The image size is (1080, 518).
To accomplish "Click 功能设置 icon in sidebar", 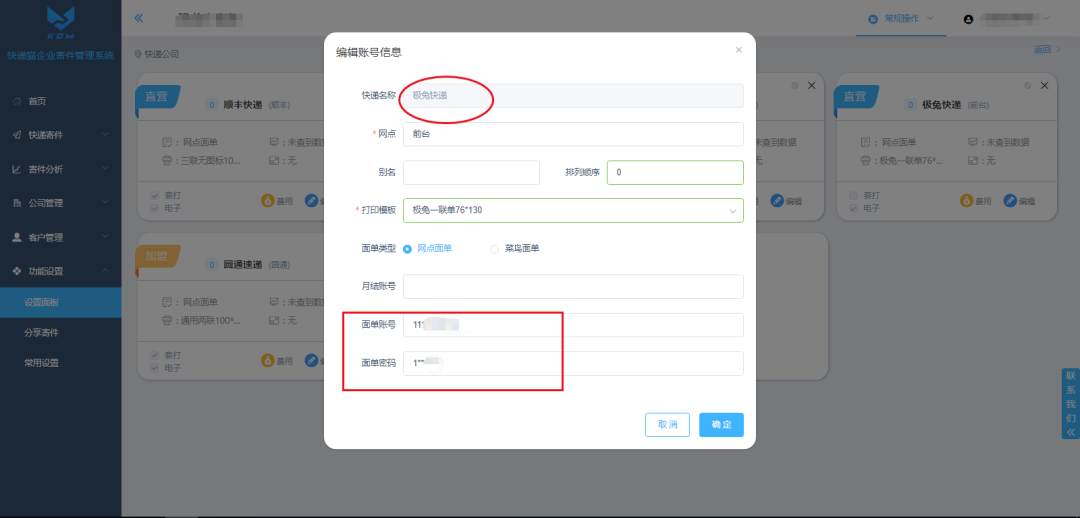I will 17,271.
